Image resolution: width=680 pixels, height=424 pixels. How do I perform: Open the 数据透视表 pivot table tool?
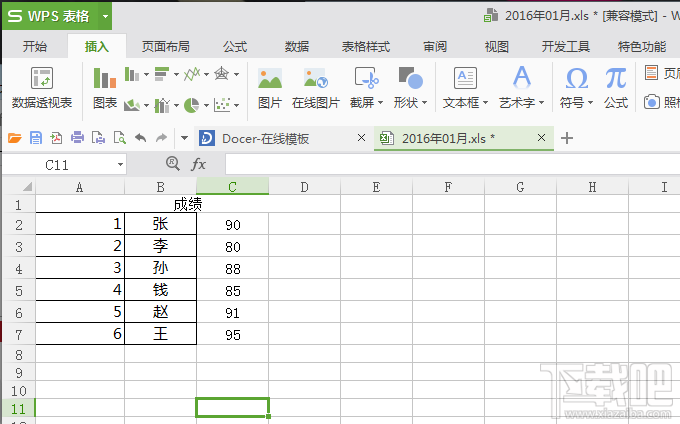42,88
